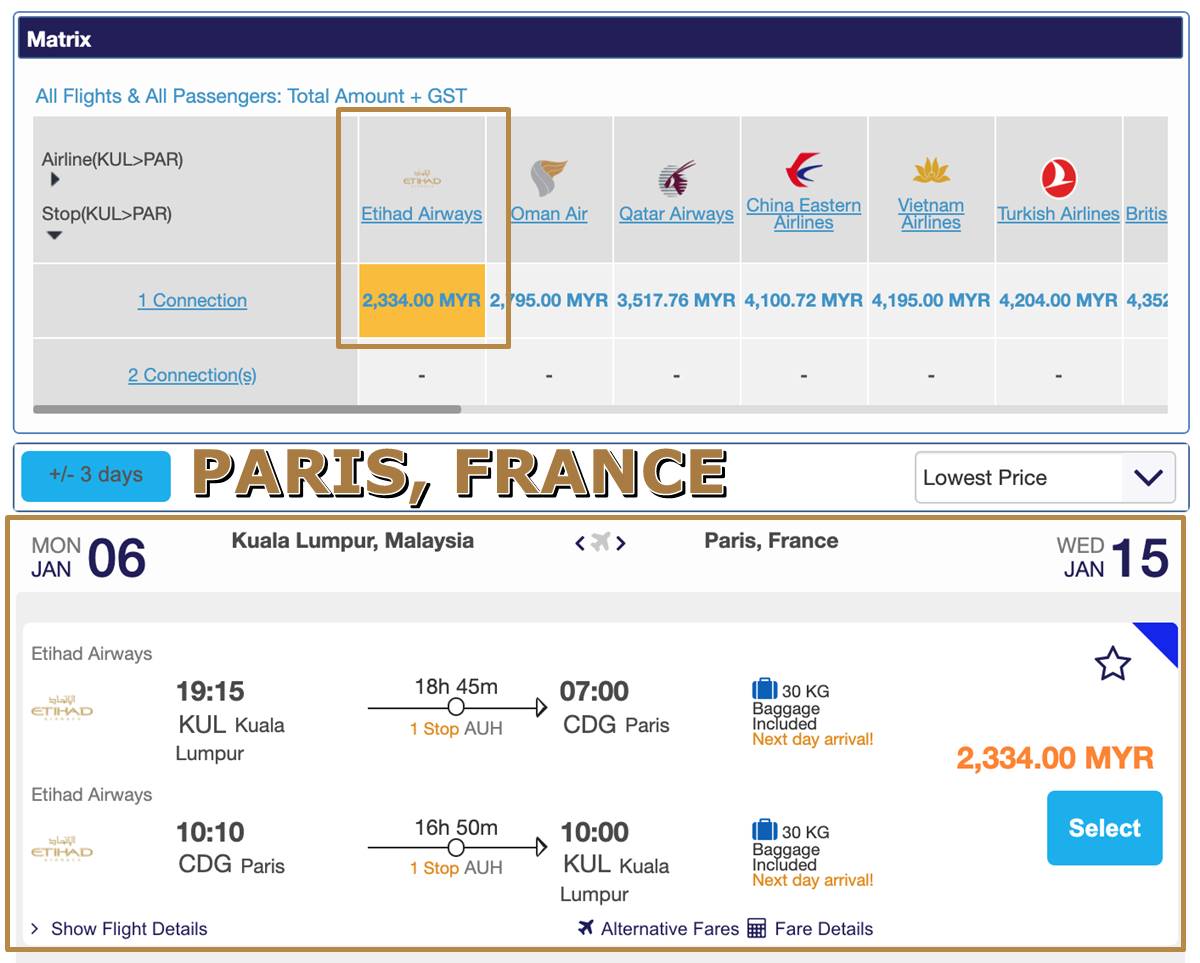Screen dimensions: 1200x963
Task: Select the 4,204.00 MYR Turkish Airlines fare
Action: coord(1058,300)
